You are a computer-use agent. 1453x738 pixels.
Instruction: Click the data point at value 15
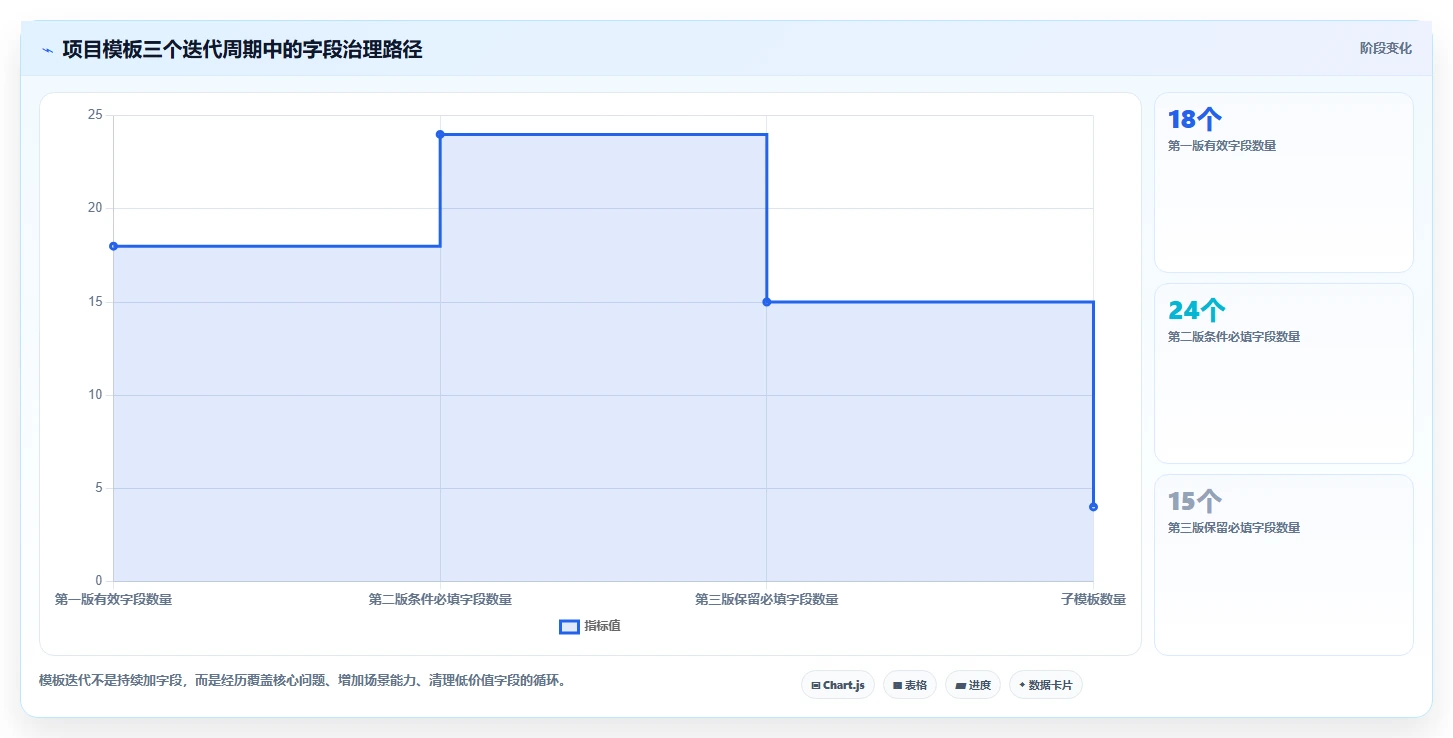pos(767,302)
